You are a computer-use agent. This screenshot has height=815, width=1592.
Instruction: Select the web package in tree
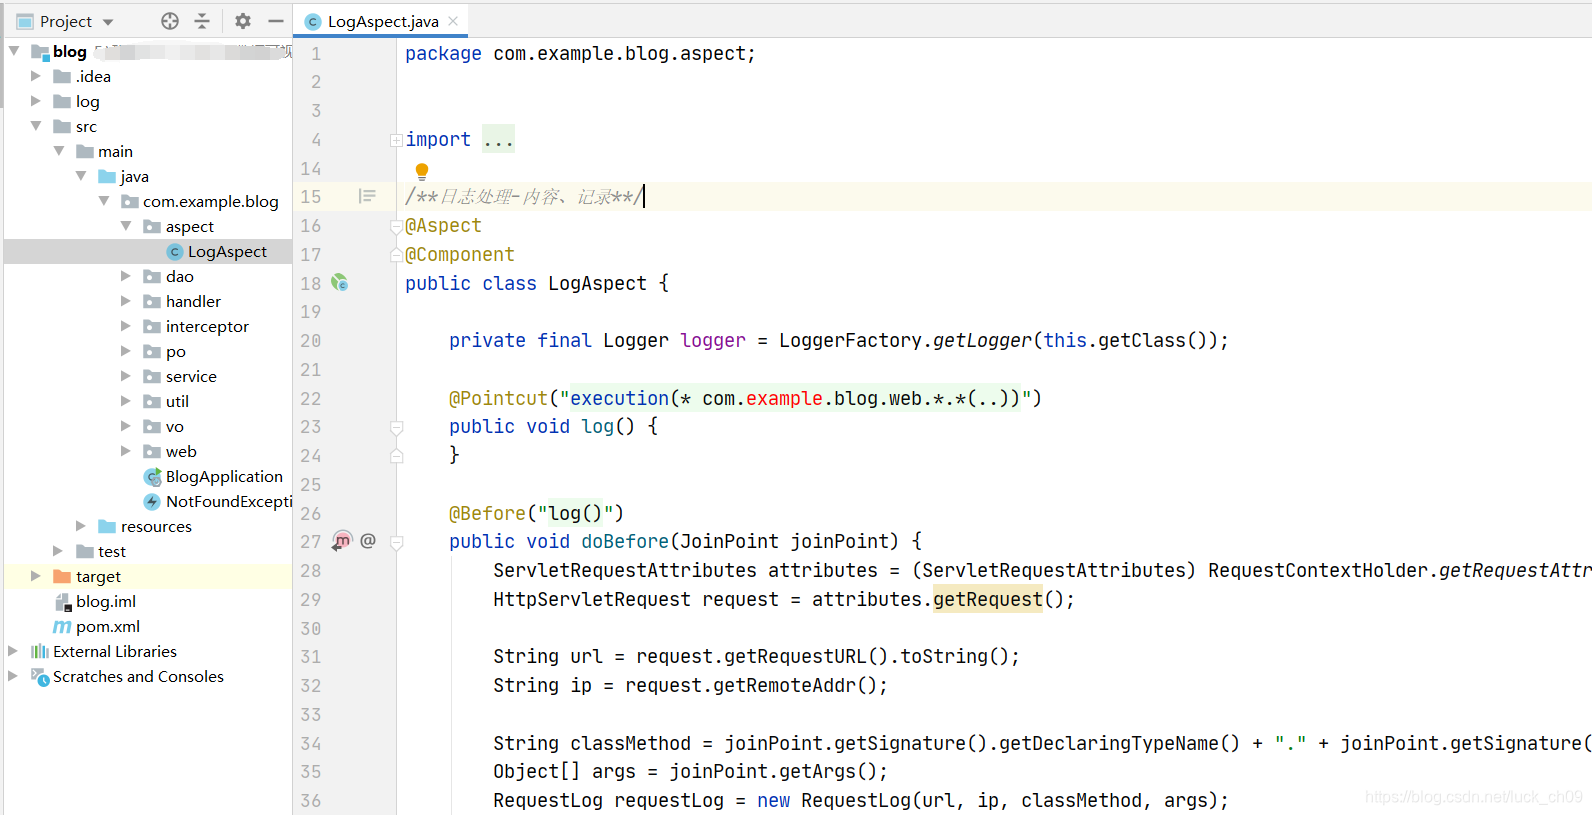[x=181, y=452]
